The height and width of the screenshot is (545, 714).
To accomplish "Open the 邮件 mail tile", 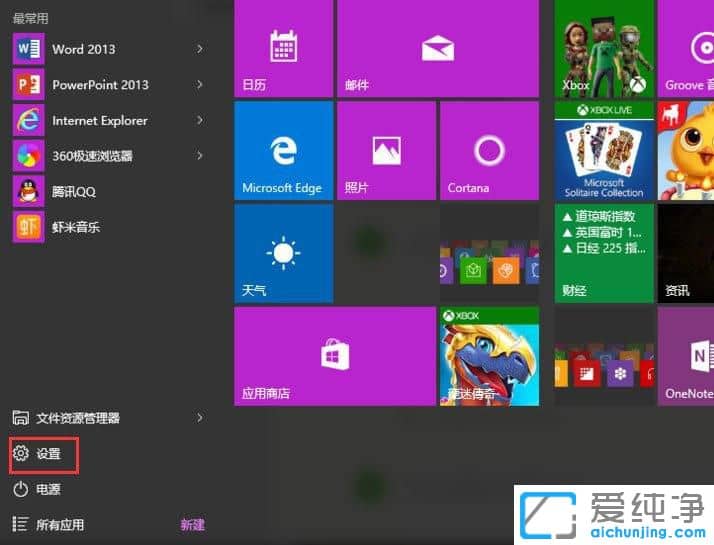I will [438, 48].
